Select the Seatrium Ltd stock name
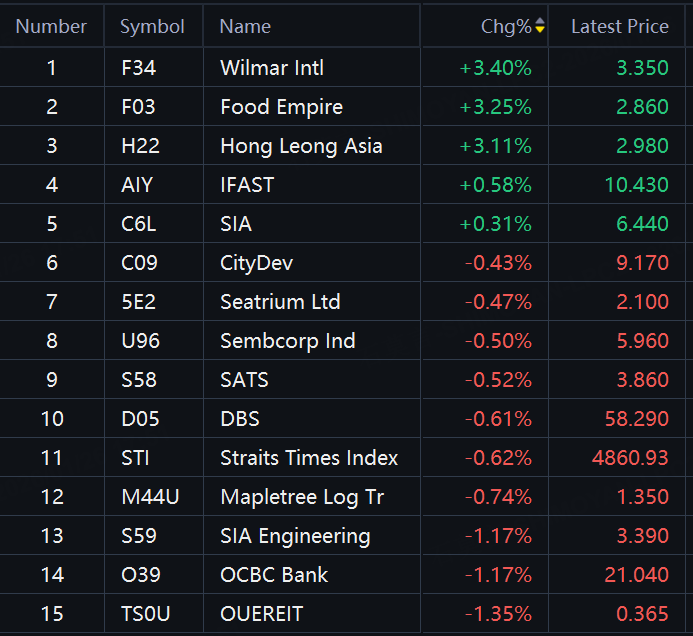Viewport: 693px width, 636px height. (x=280, y=302)
